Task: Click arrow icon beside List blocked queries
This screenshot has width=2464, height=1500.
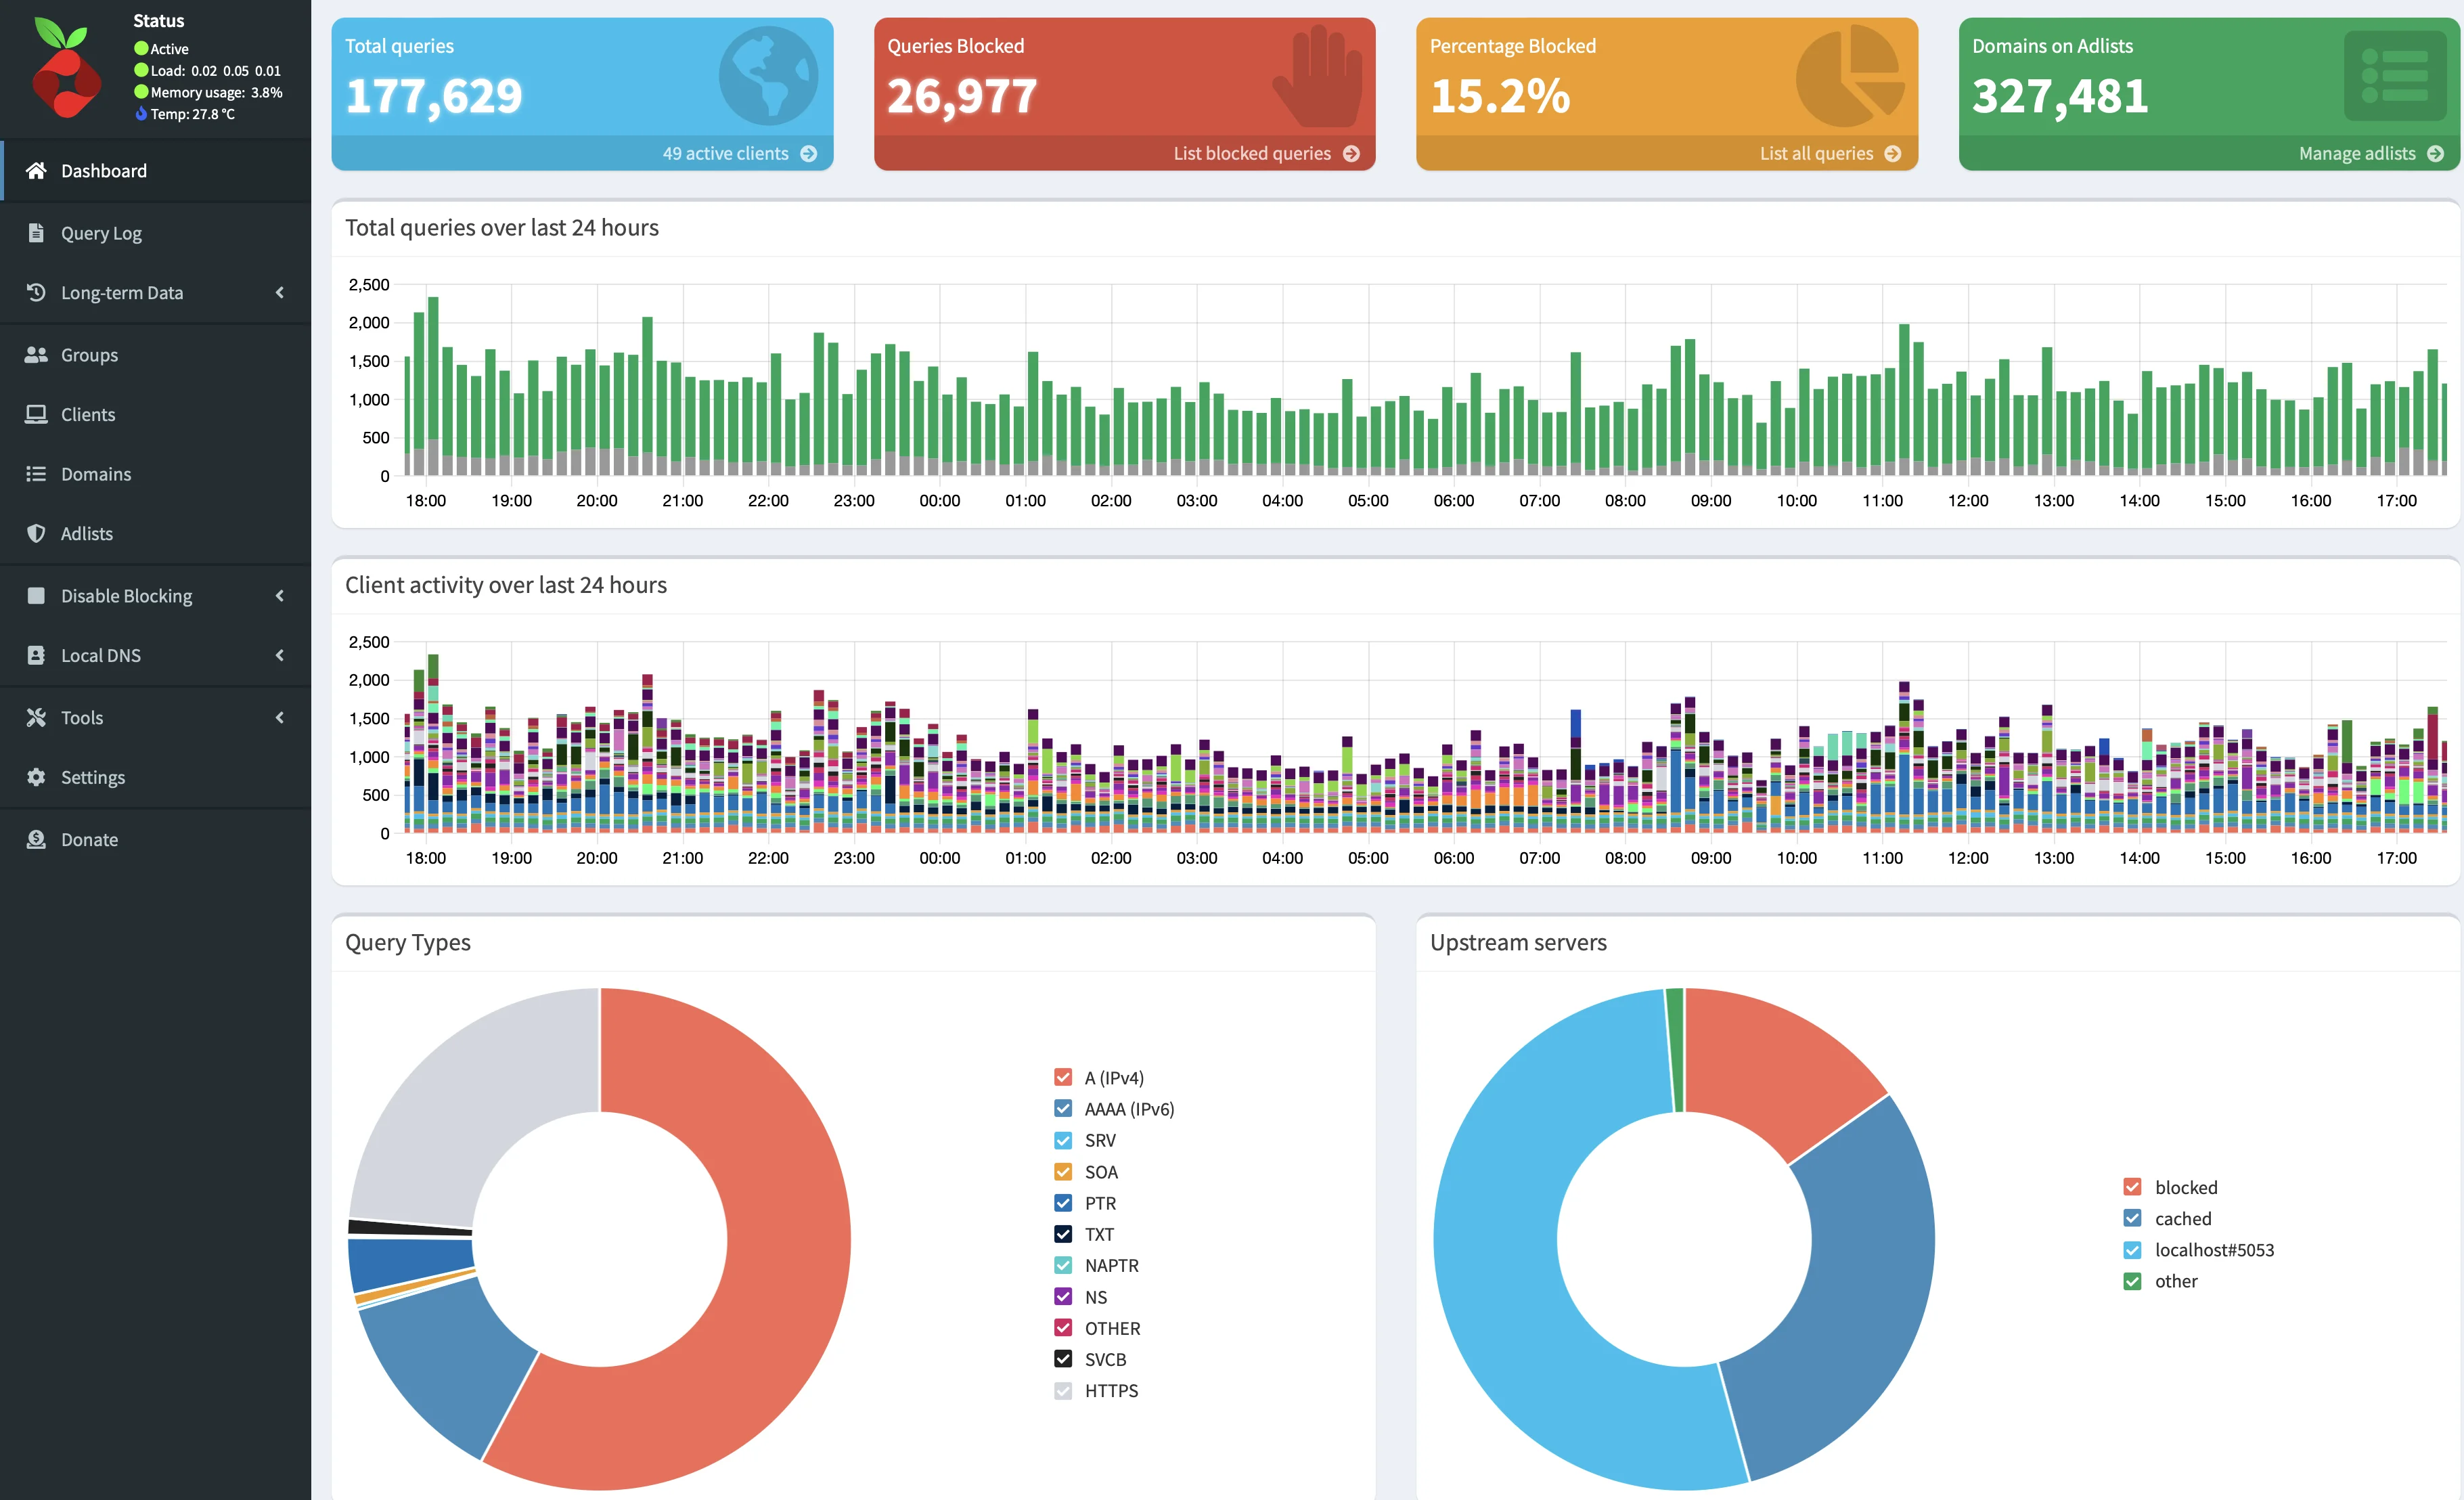Action: pyautogui.click(x=1351, y=153)
